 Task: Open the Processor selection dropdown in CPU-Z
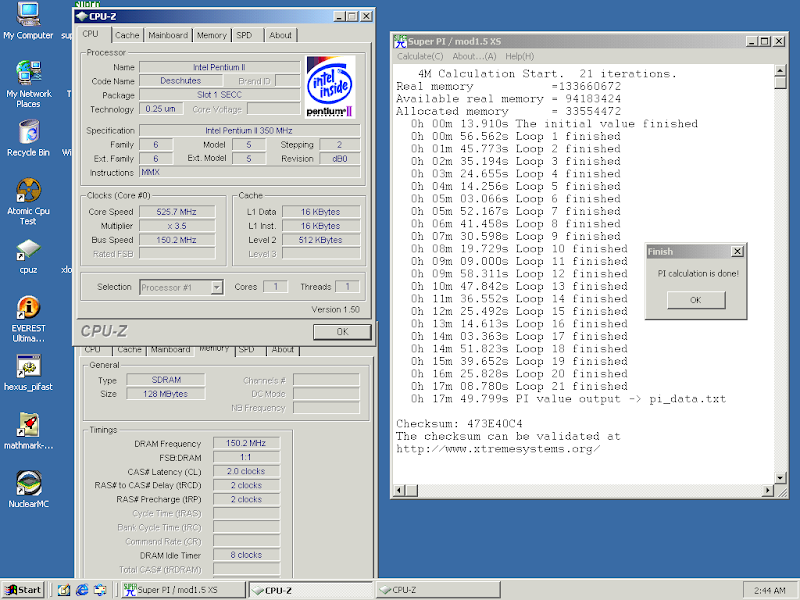[217, 287]
